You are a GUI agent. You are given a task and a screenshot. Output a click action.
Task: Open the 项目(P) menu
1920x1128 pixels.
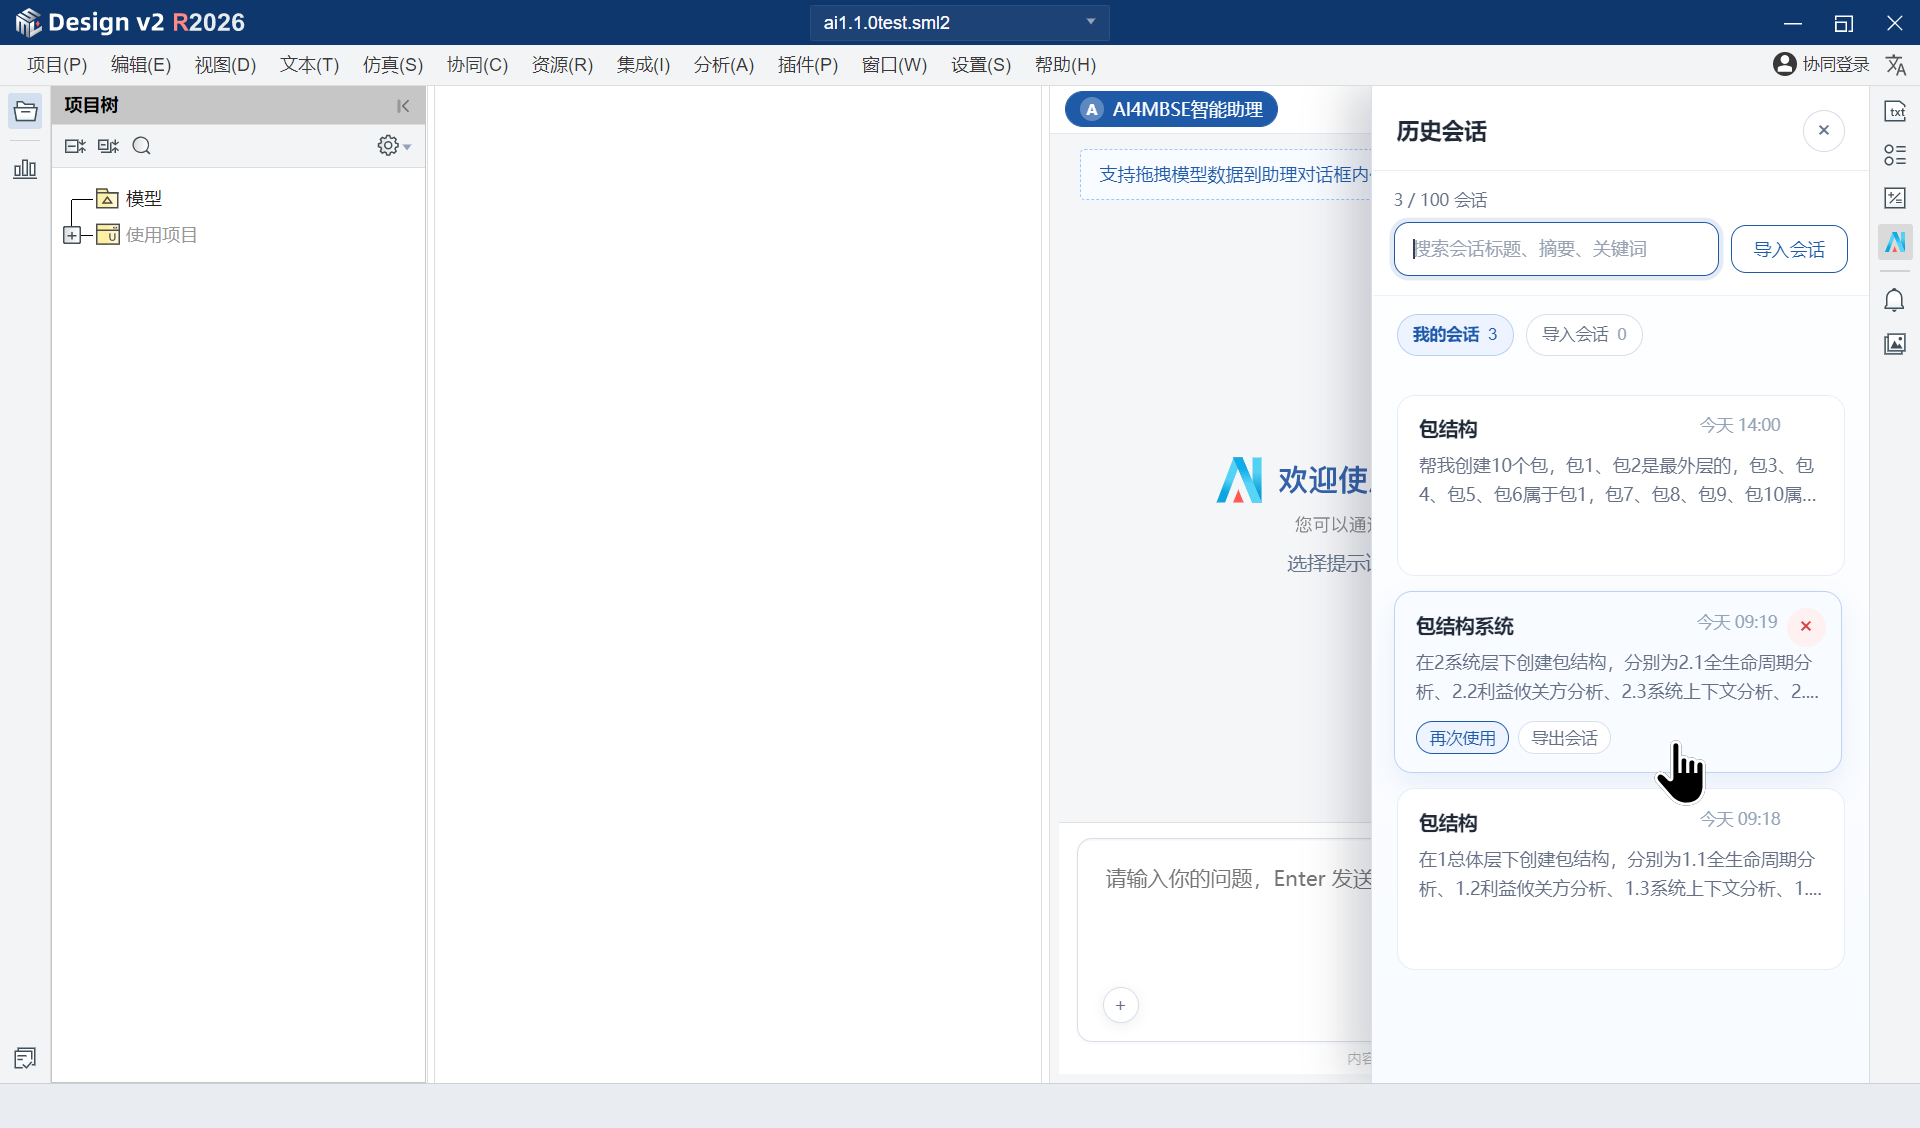tap(57, 65)
